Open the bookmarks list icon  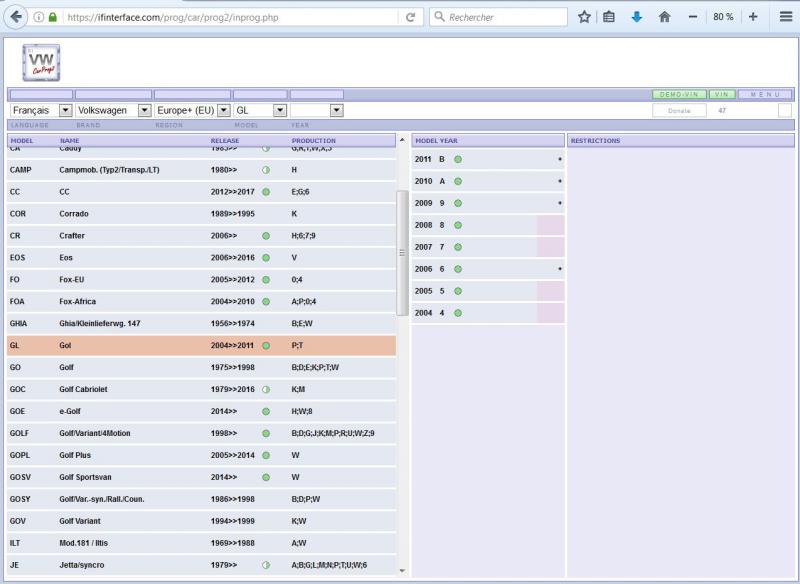pos(609,17)
